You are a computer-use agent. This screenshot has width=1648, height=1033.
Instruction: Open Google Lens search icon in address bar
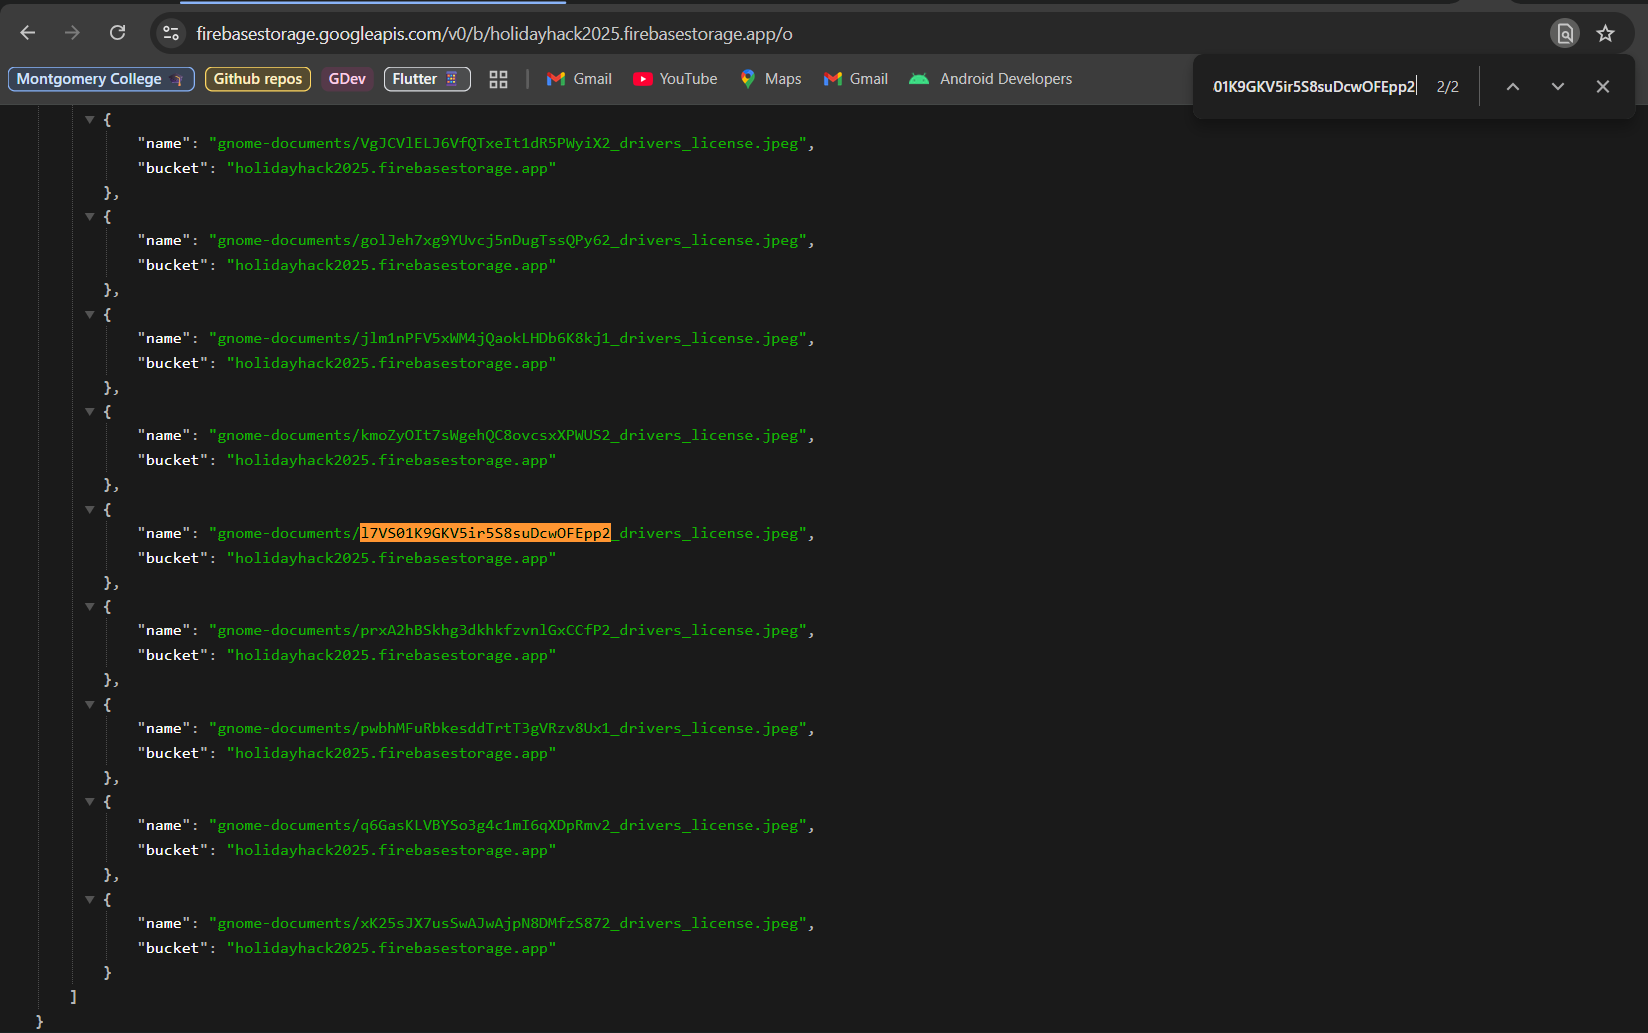pyautogui.click(x=1565, y=33)
